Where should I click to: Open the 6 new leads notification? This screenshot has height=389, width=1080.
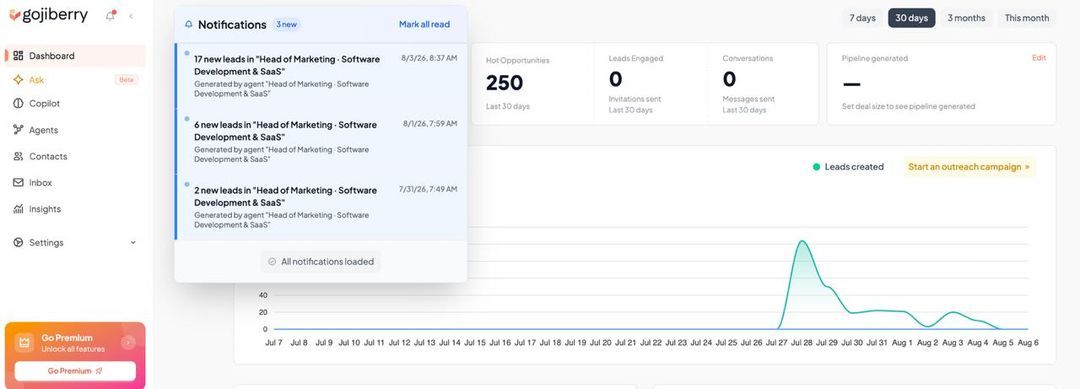321,141
